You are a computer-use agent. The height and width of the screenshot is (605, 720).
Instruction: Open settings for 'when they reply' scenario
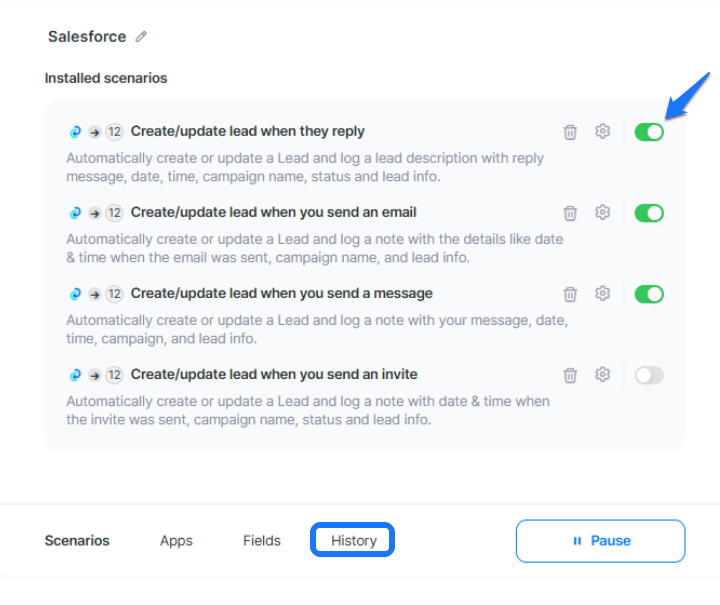pos(602,131)
